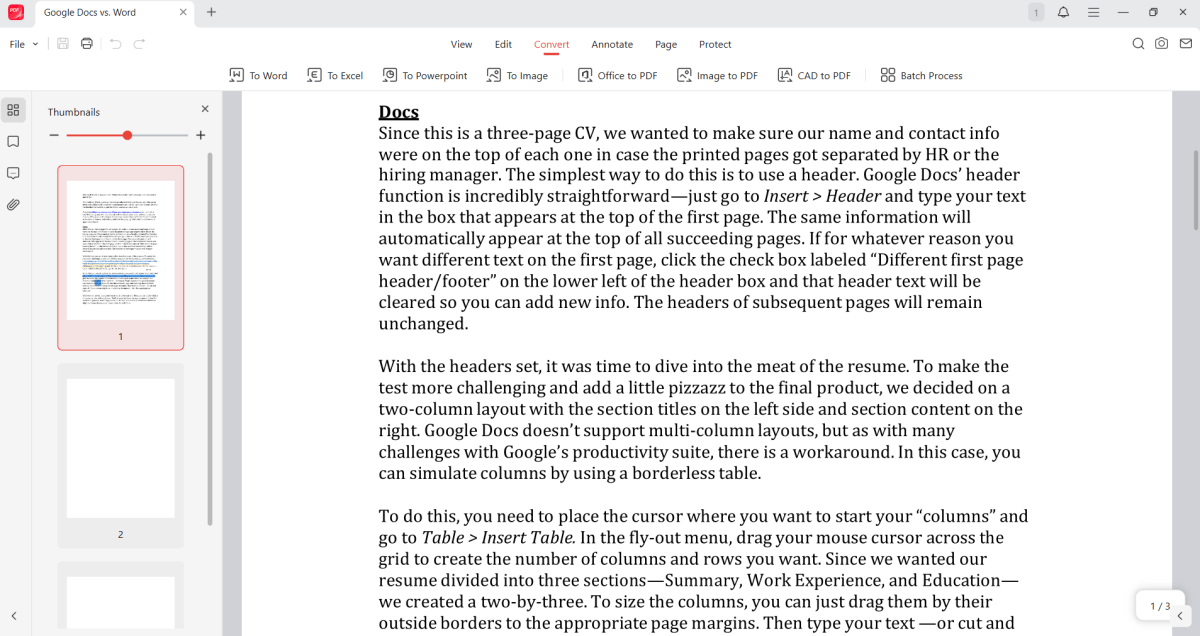Click the italic 'Table > Insert Table.' text

click(x=498, y=538)
